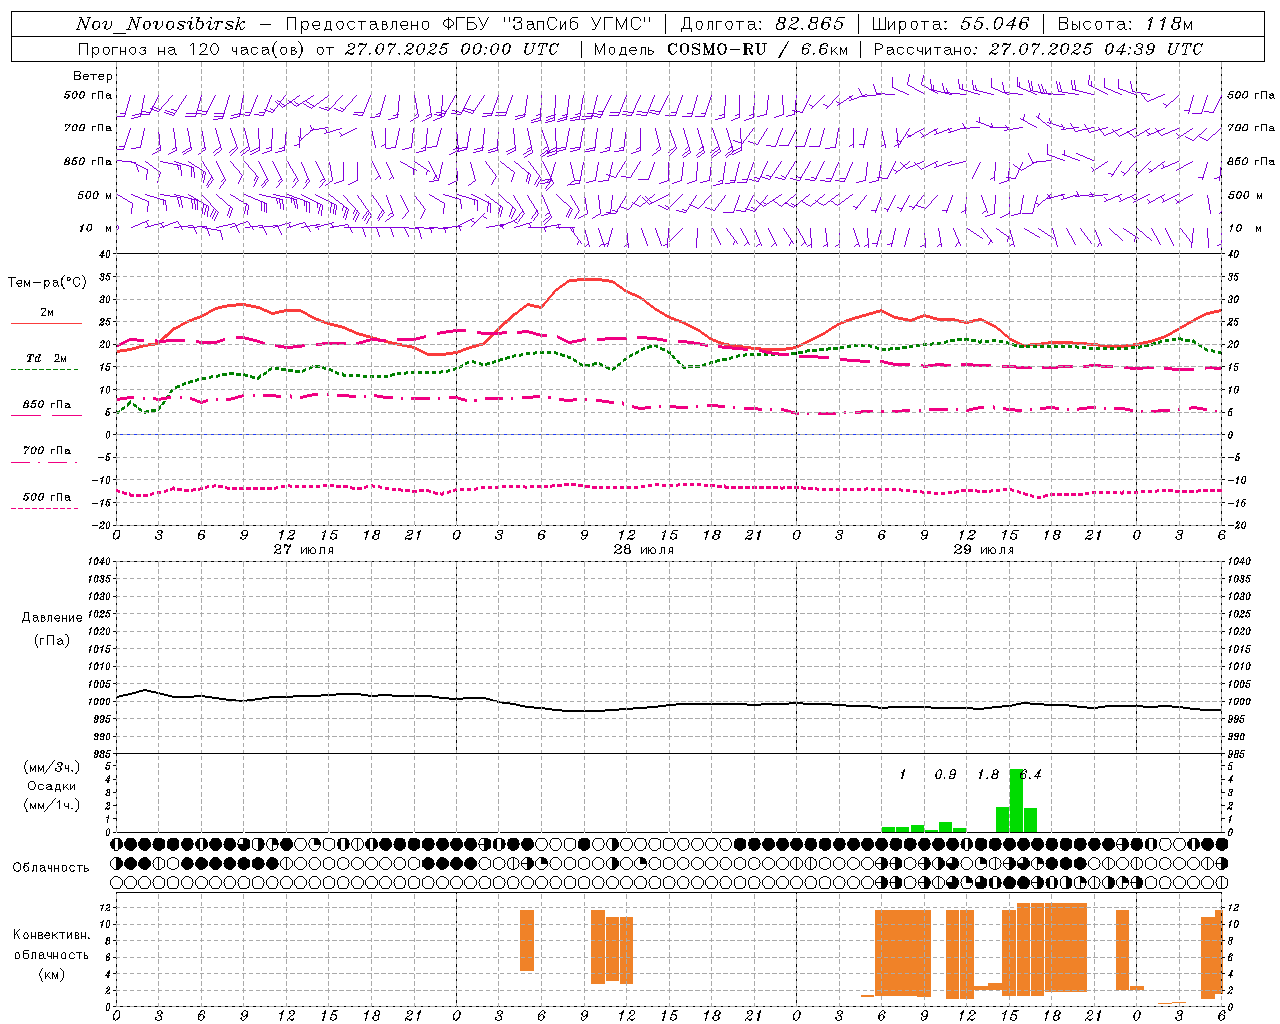Click the left "10 м" wind level label
The image size is (1280, 1024).
(x=96, y=228)
